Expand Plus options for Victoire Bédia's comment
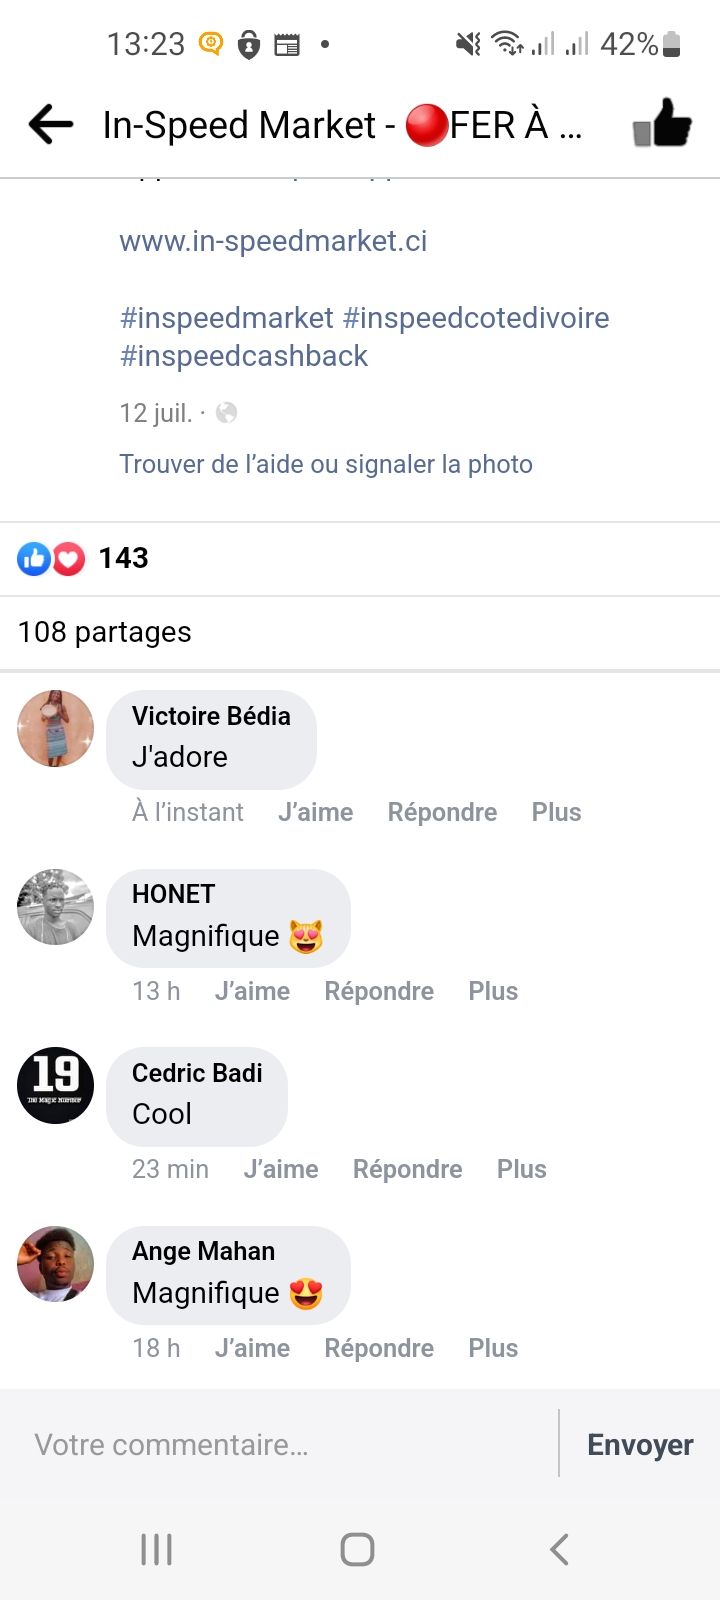Screen dimensions: 720x1600 point(556,812)
